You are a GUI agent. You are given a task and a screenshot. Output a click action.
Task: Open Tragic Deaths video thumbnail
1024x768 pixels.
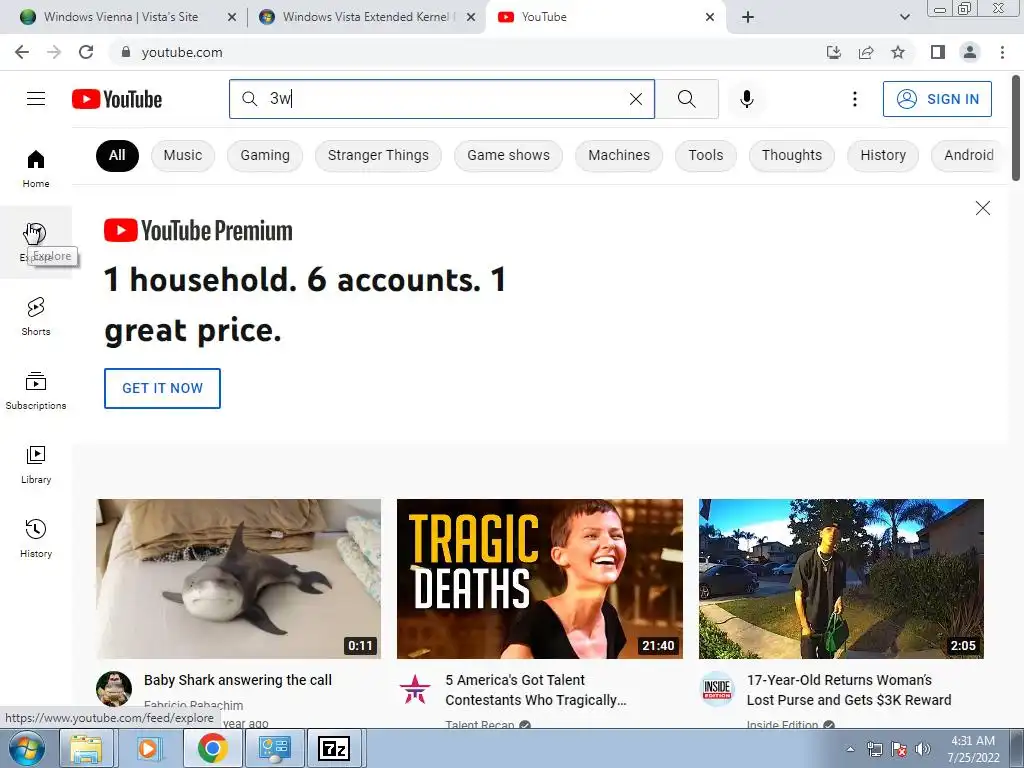point(539,579)
